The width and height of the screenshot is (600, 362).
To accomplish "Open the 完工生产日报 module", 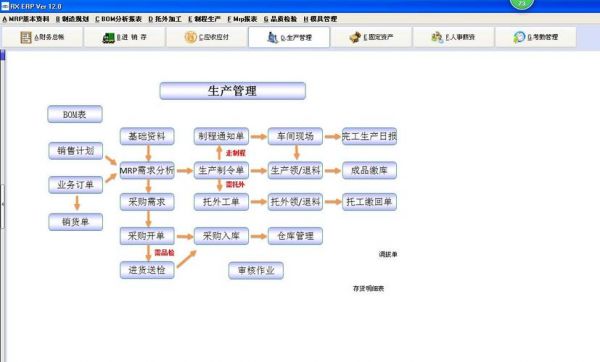I will point(369,136).
